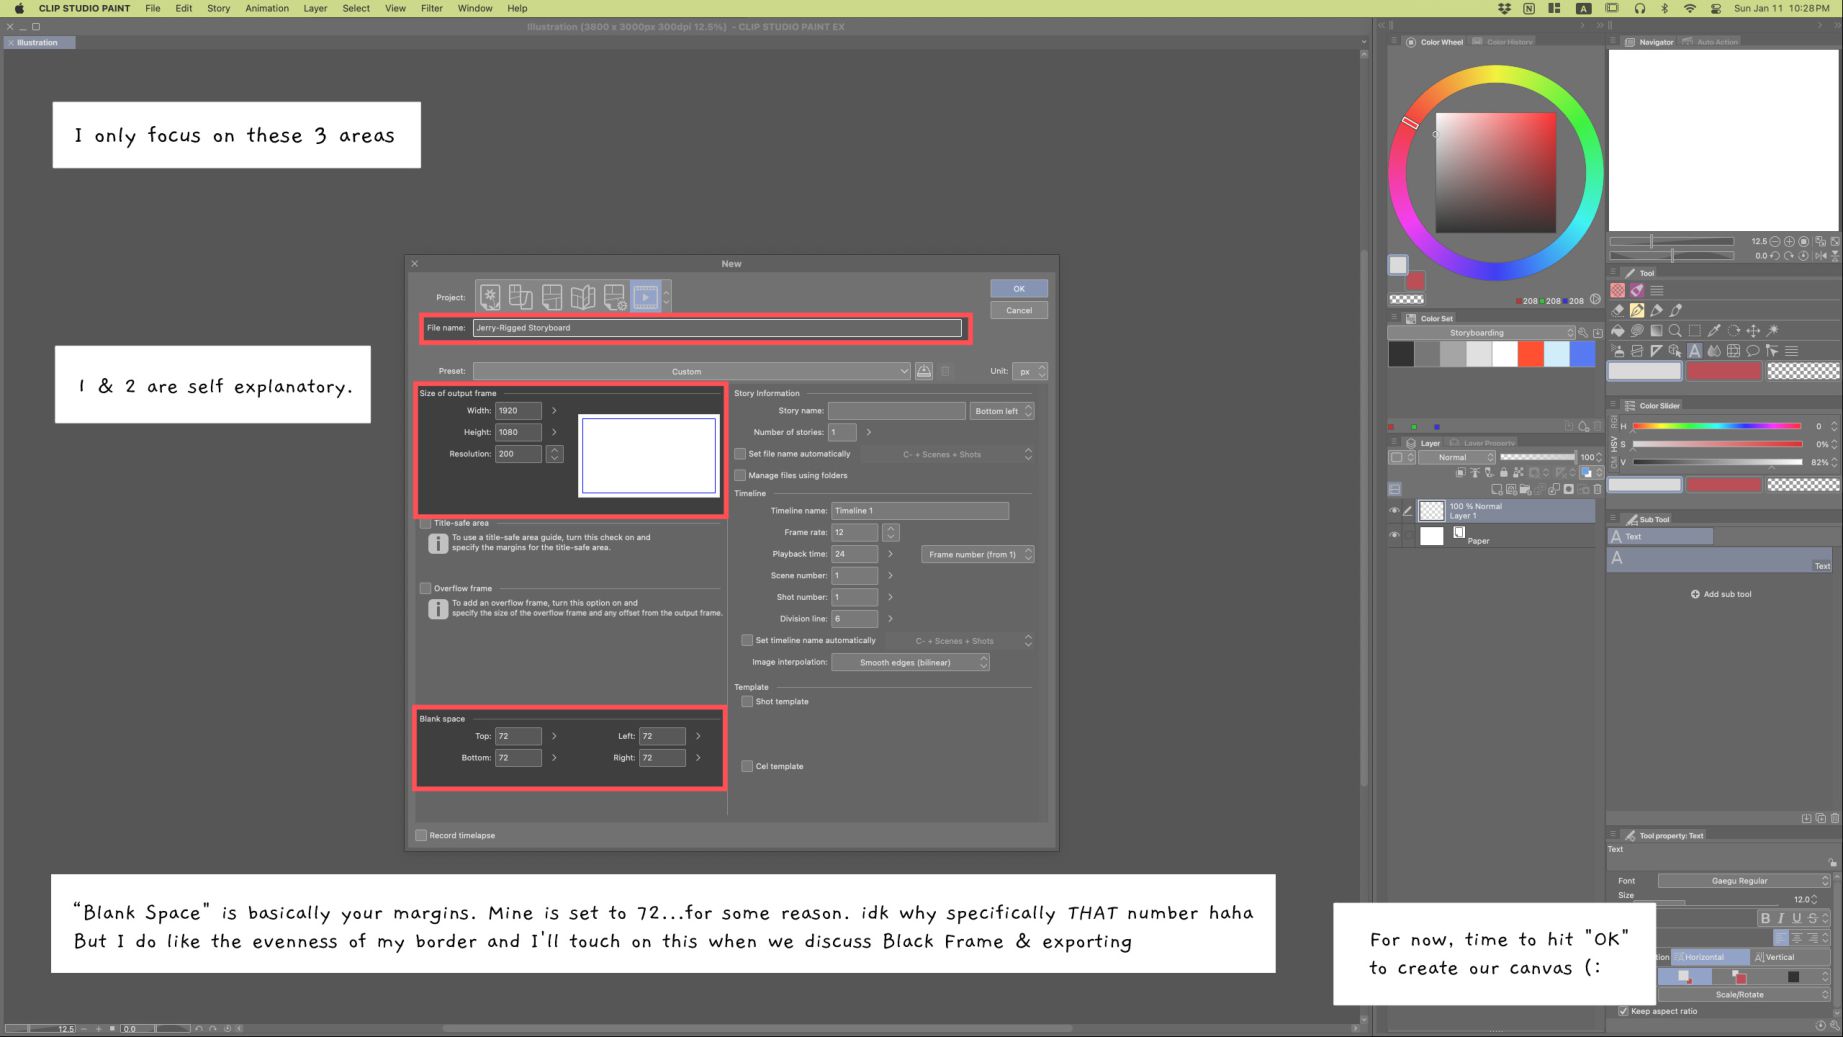1843x1037 pixels.
Task: Select the Fill bucket tool
Action: [1618, 330]
